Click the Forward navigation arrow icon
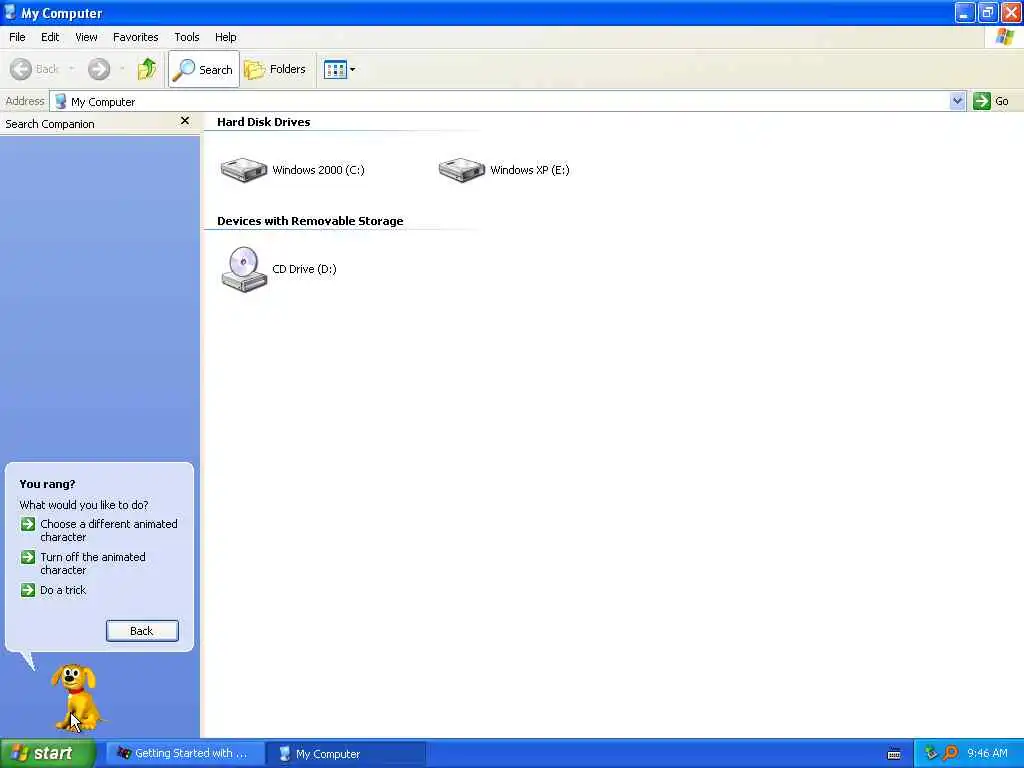 click(x=99, y=69)
